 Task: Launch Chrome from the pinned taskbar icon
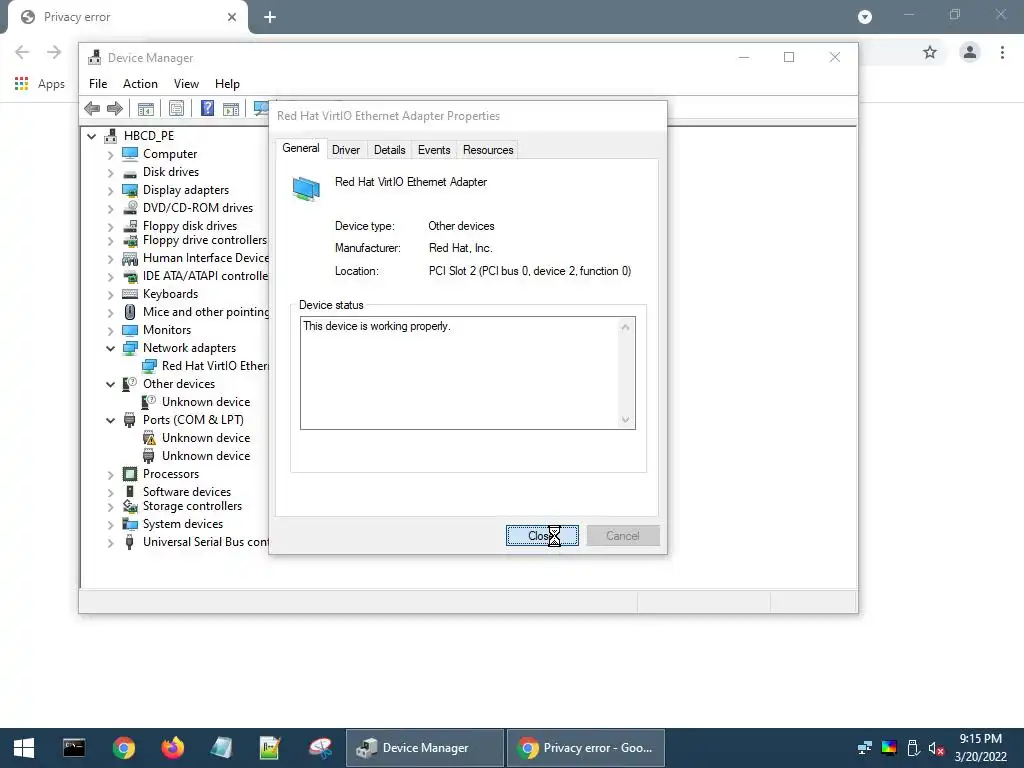click(123, 748)
